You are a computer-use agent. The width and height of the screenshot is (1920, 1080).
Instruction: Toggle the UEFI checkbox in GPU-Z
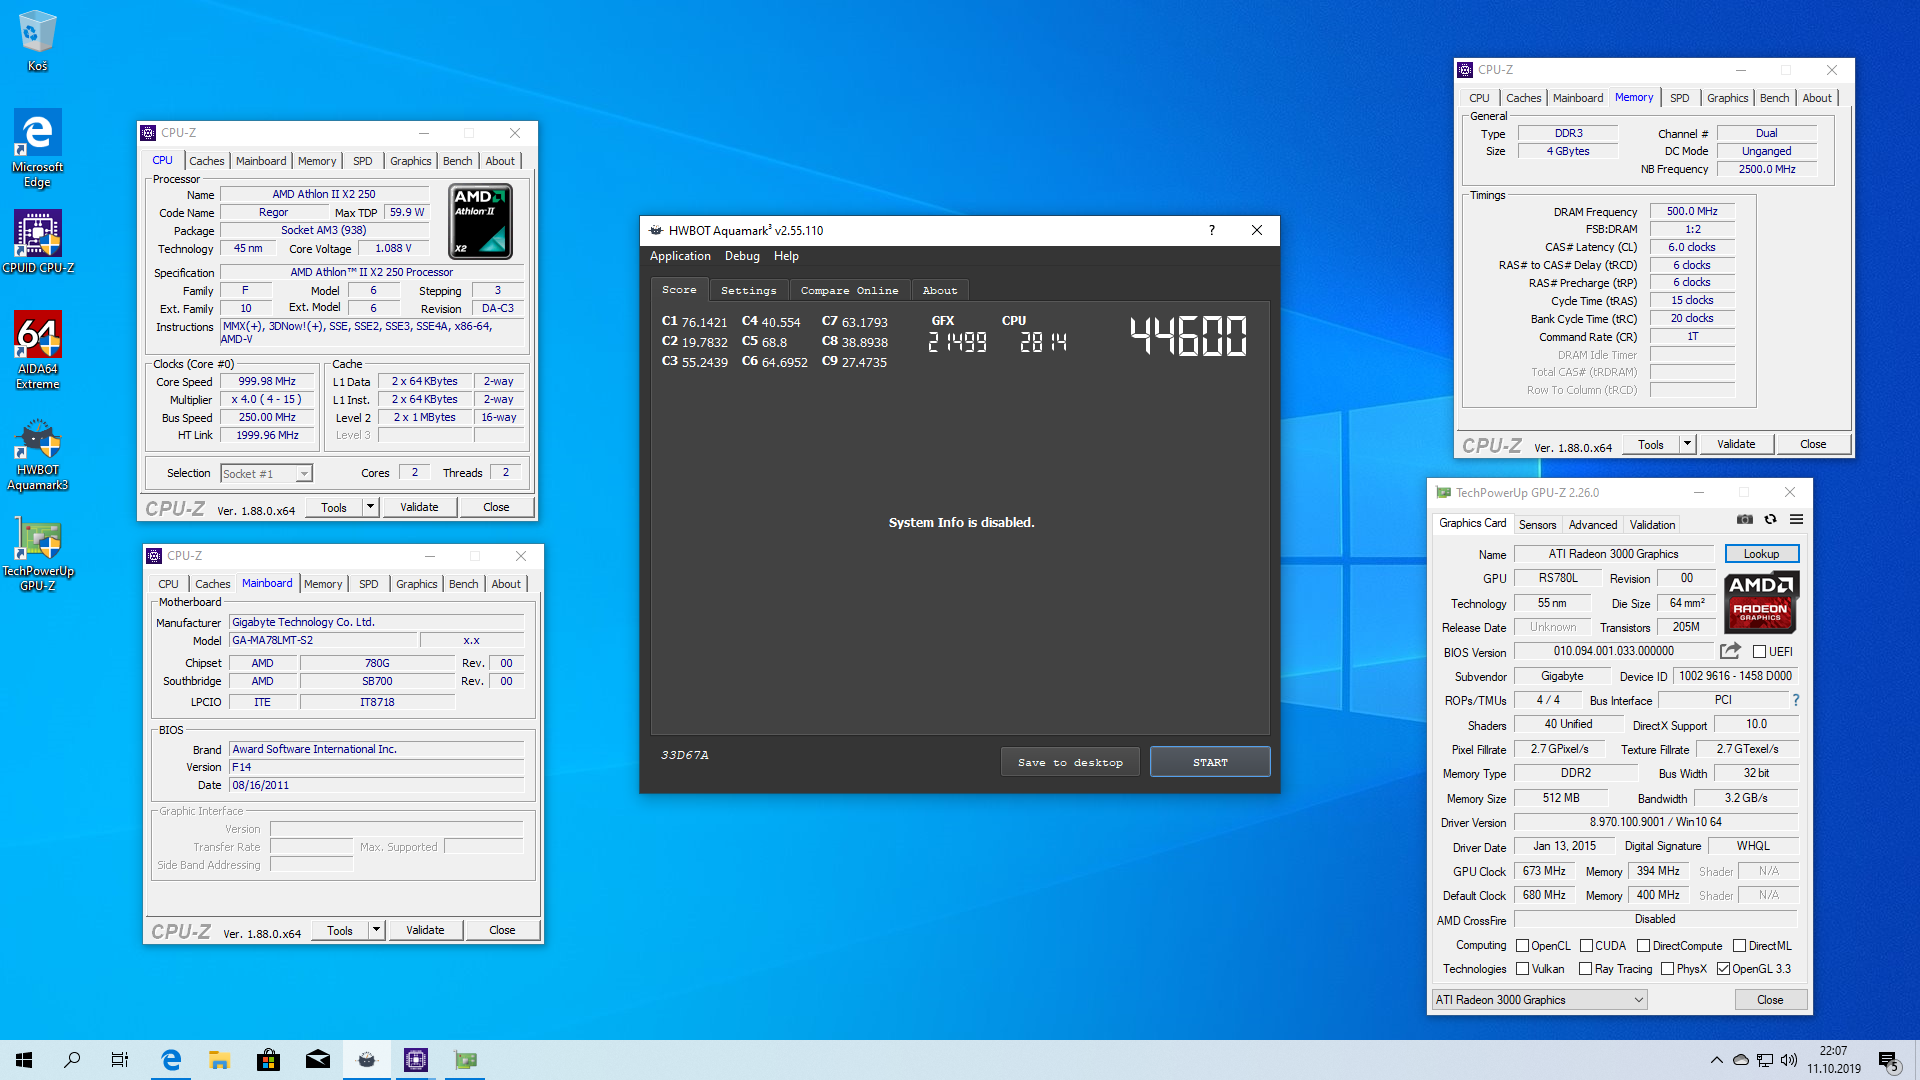[1759, 651]
